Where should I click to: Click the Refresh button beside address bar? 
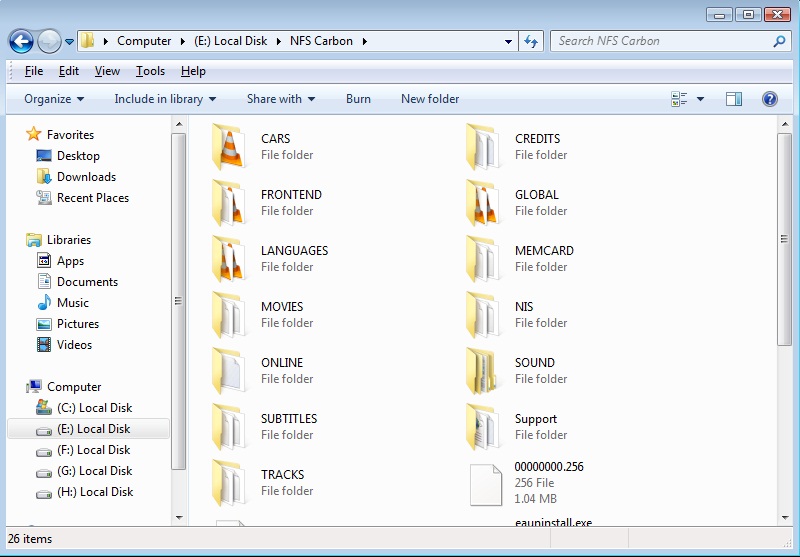click(x=531, y=41)
